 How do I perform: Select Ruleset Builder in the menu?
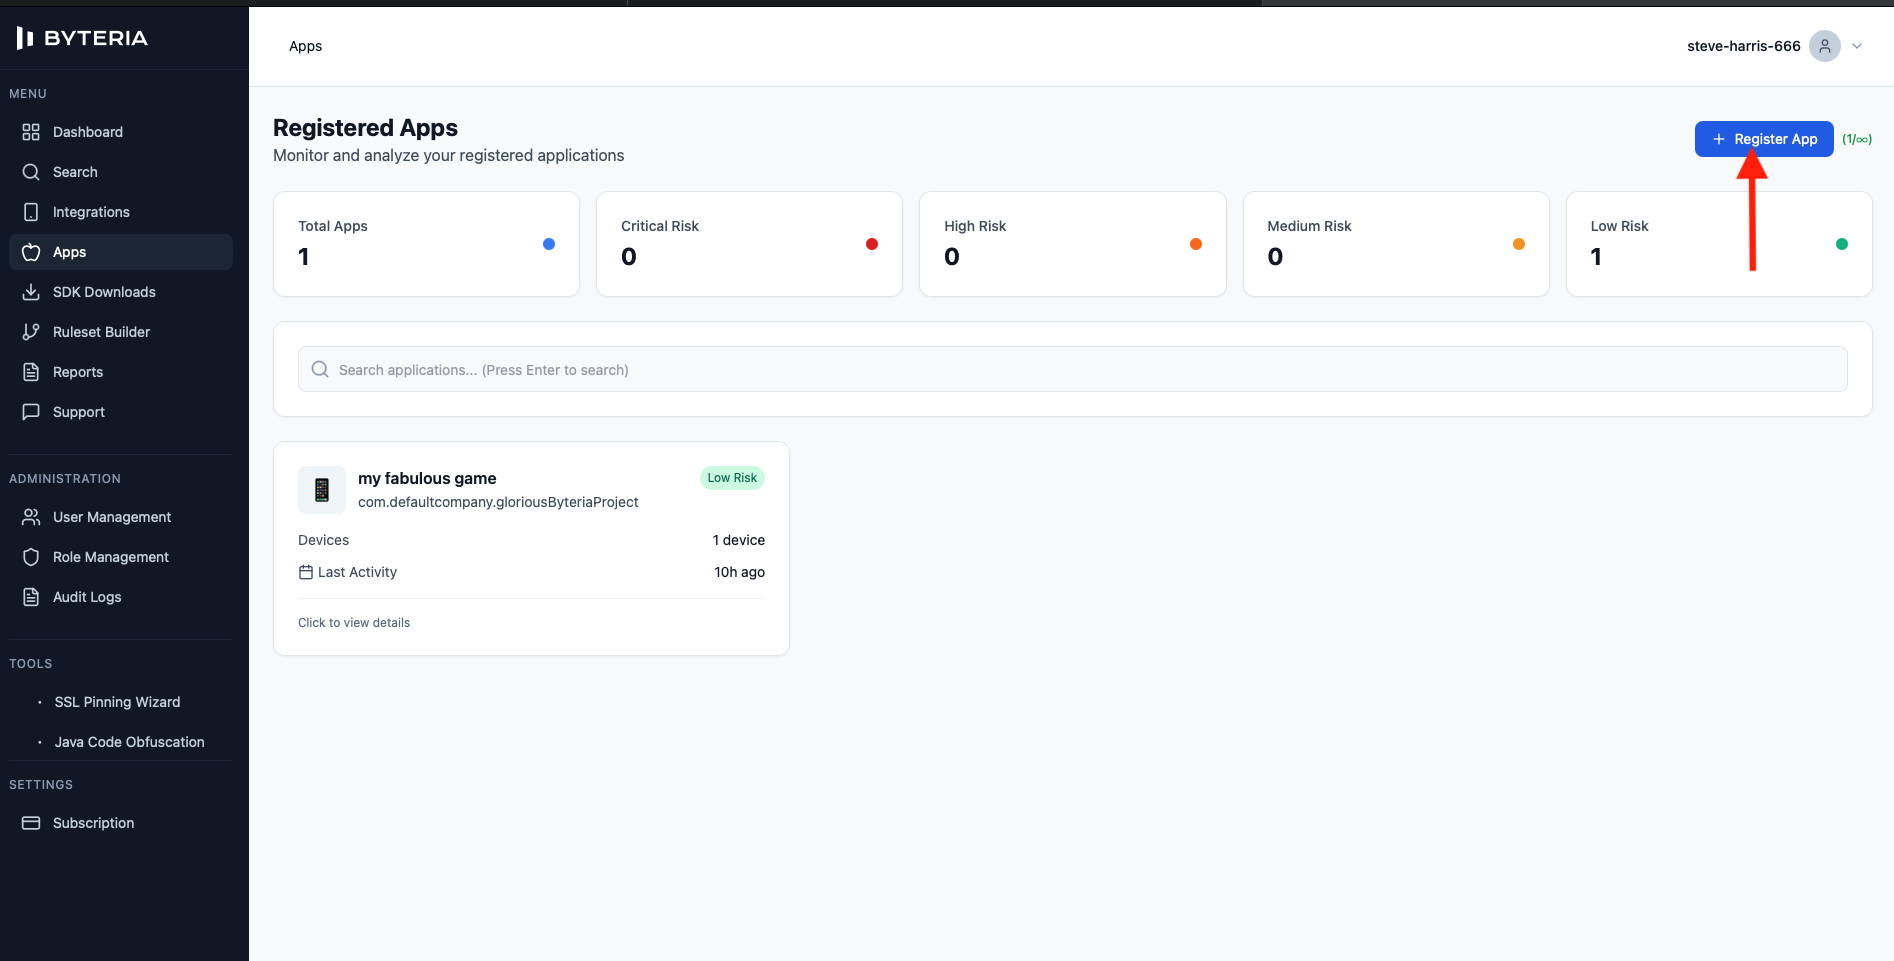pyautogui.click(x=120, y=332)
